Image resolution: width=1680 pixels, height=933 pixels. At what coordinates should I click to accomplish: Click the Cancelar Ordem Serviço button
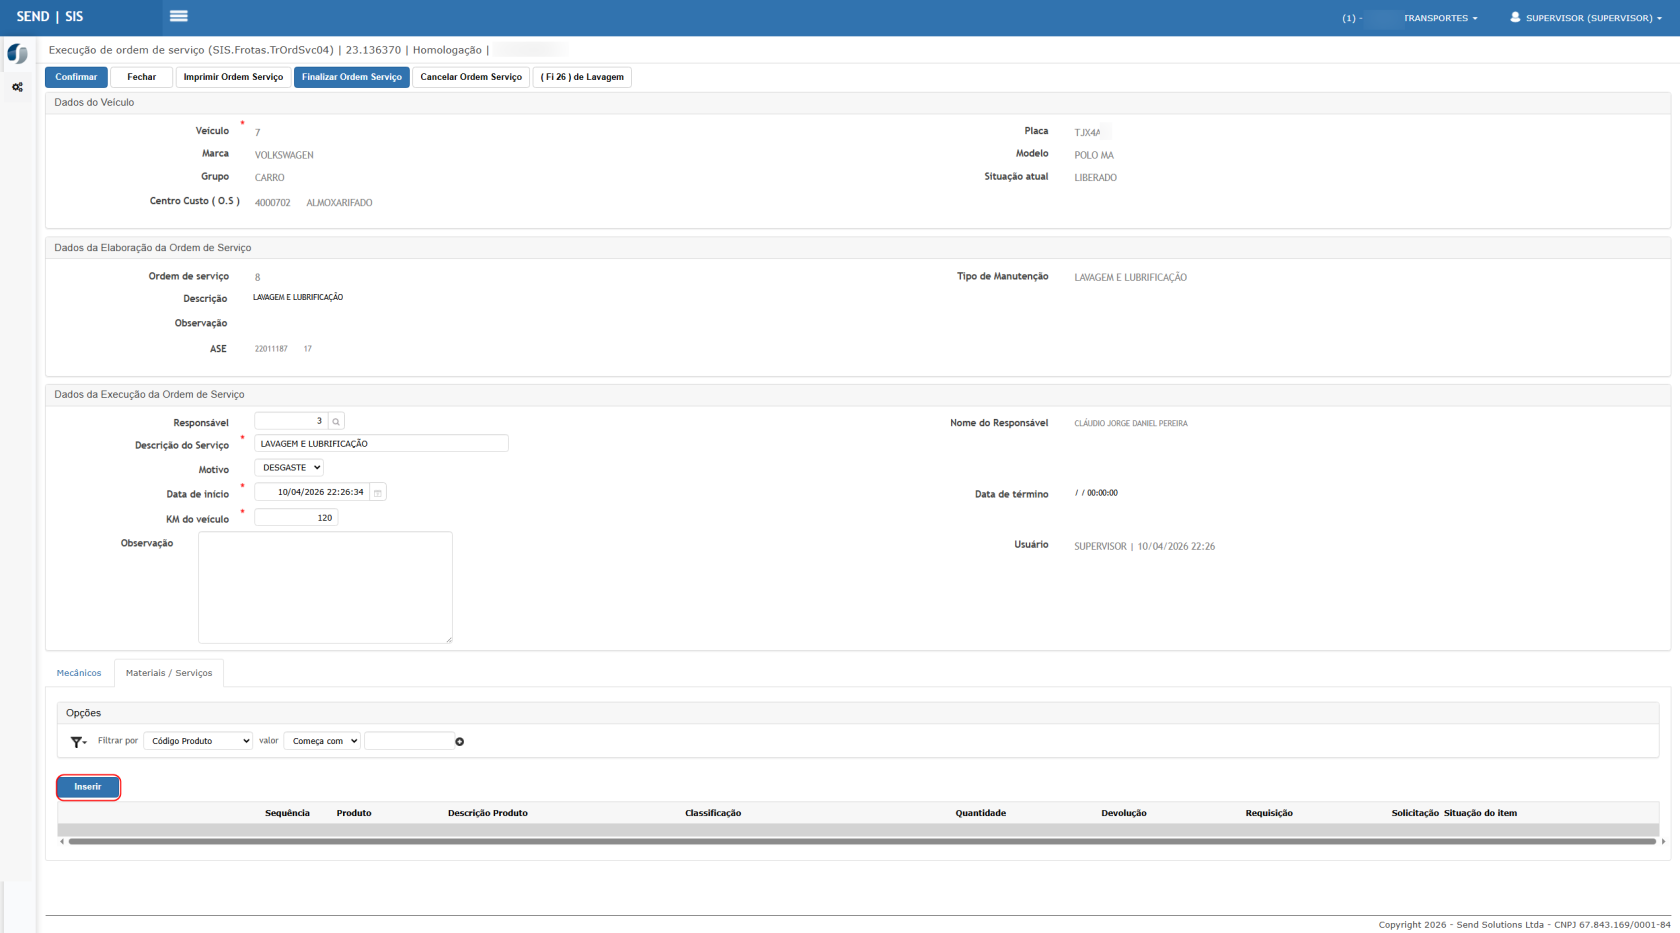tap(471, 77)
